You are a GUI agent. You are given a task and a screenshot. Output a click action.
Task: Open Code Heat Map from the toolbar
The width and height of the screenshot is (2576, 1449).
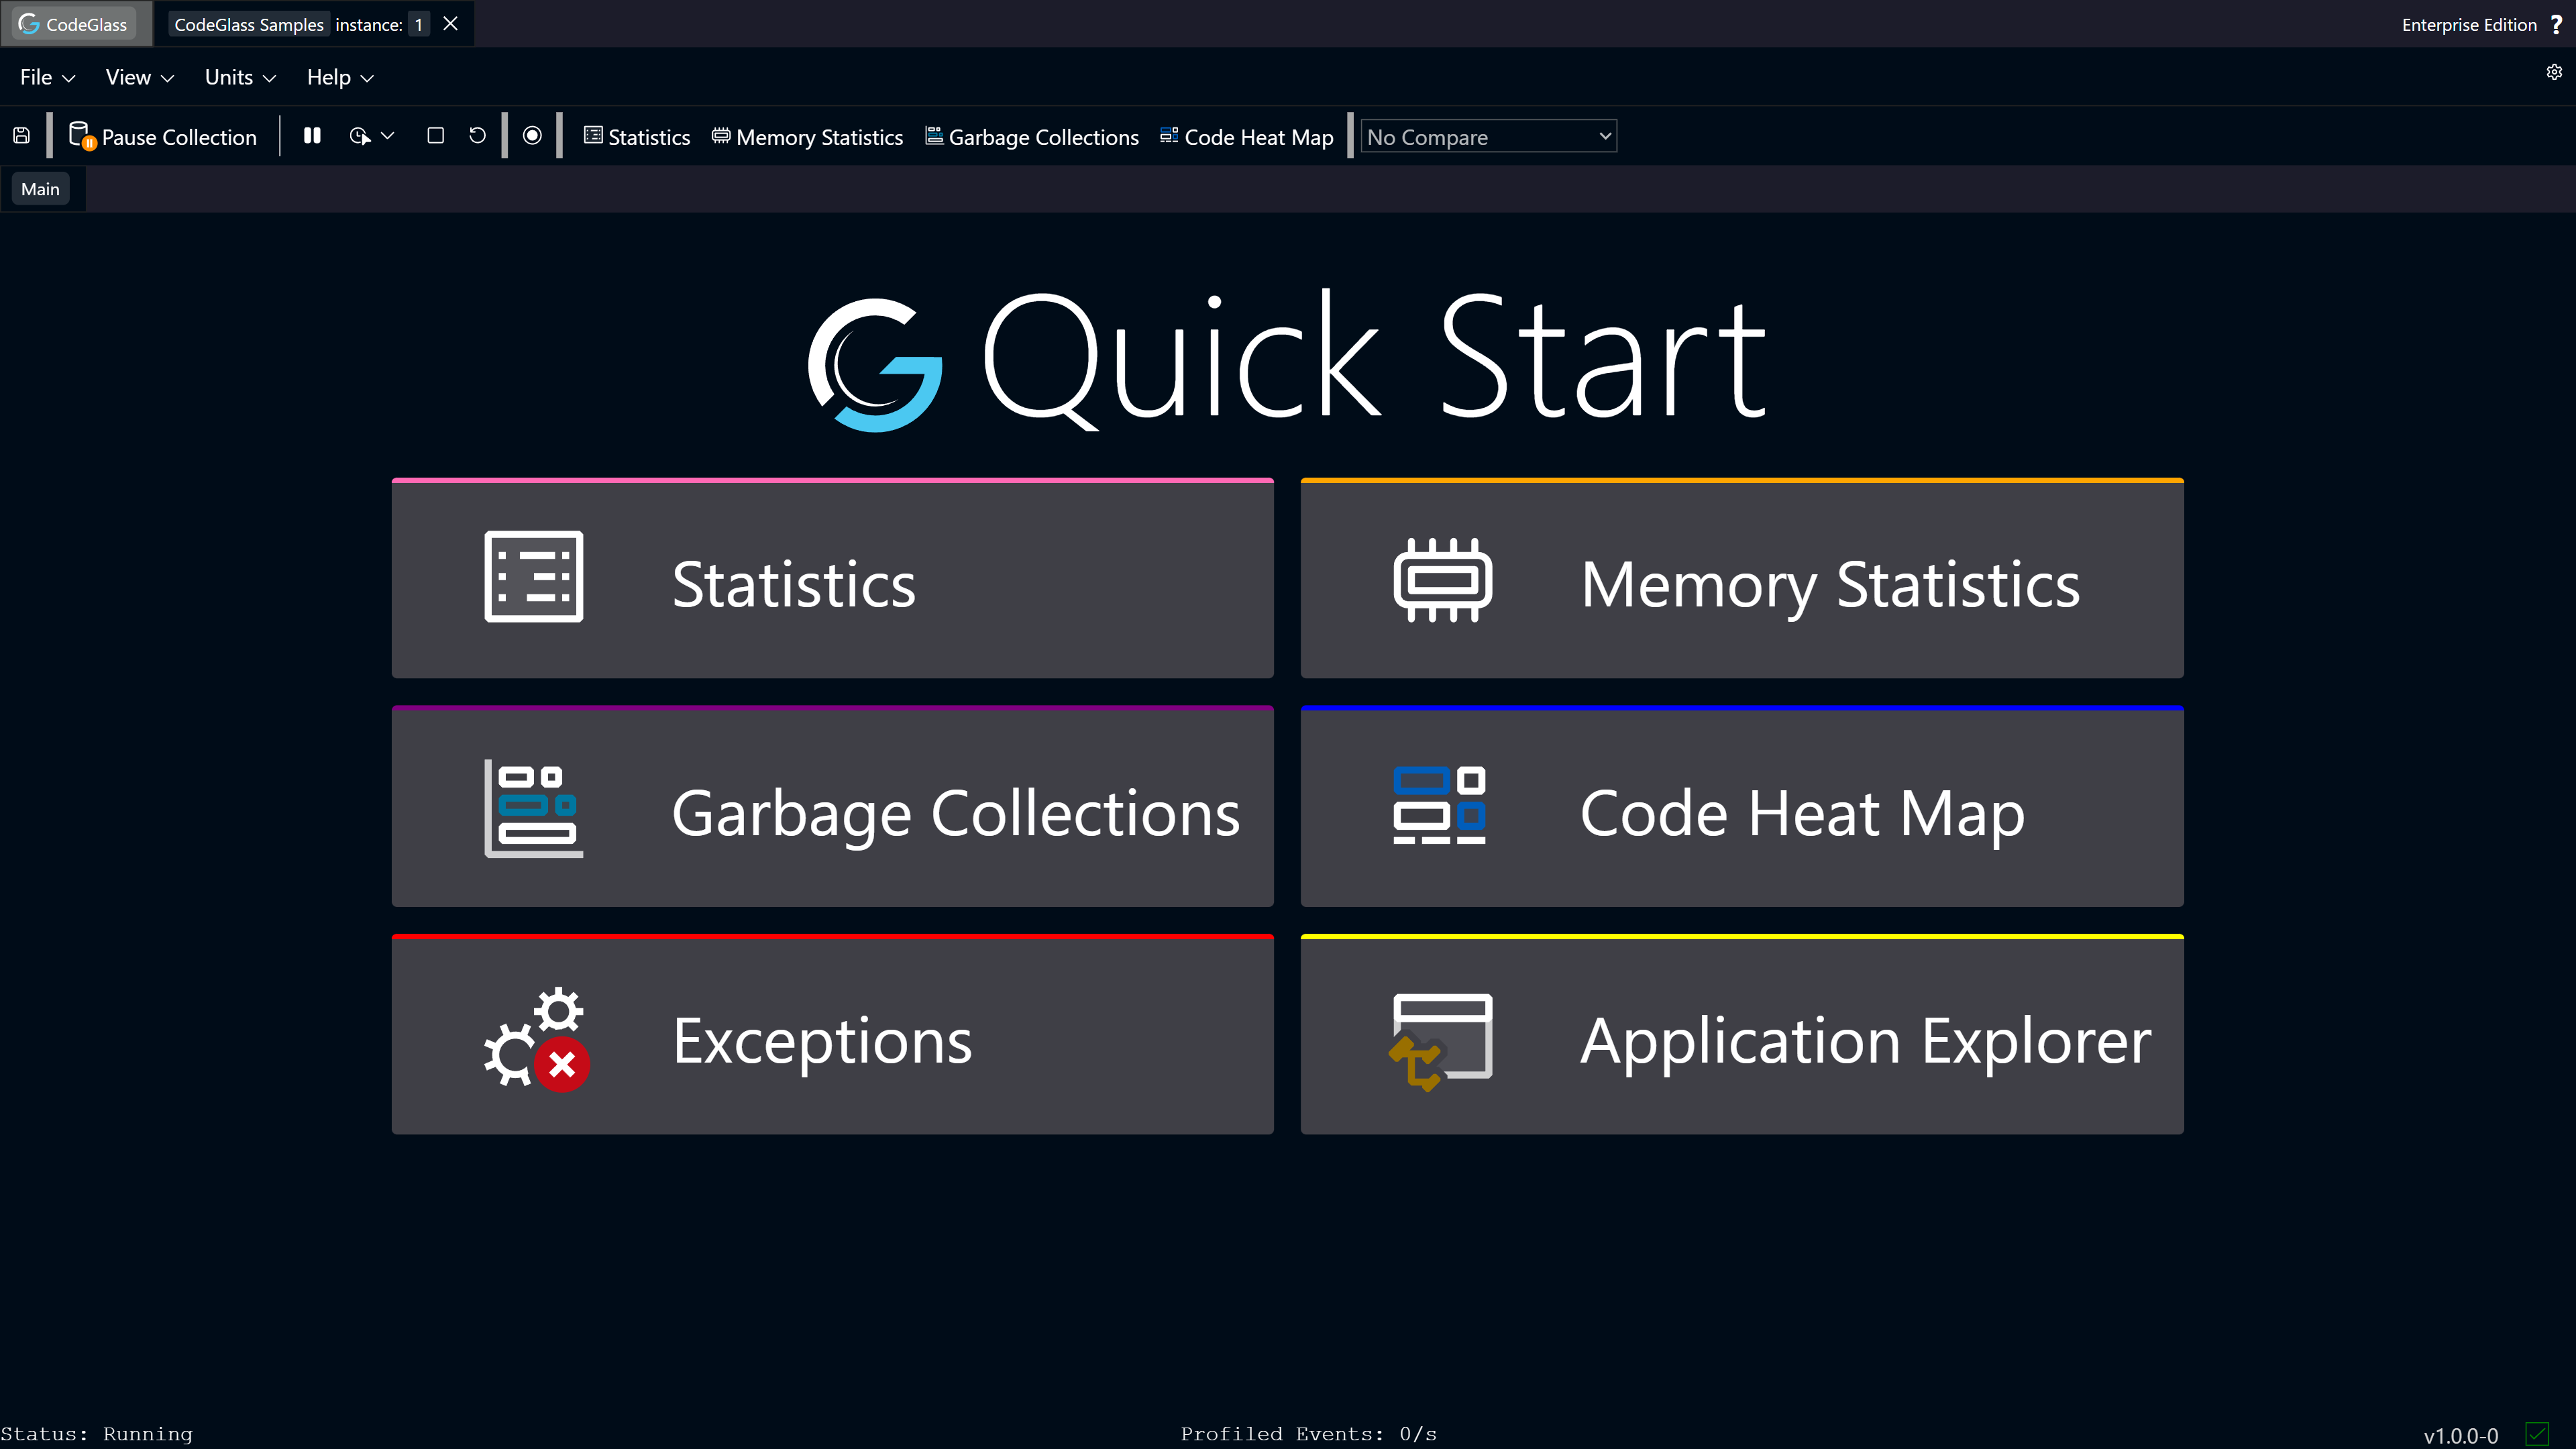pyautogui.click(x=1247, y=136)
